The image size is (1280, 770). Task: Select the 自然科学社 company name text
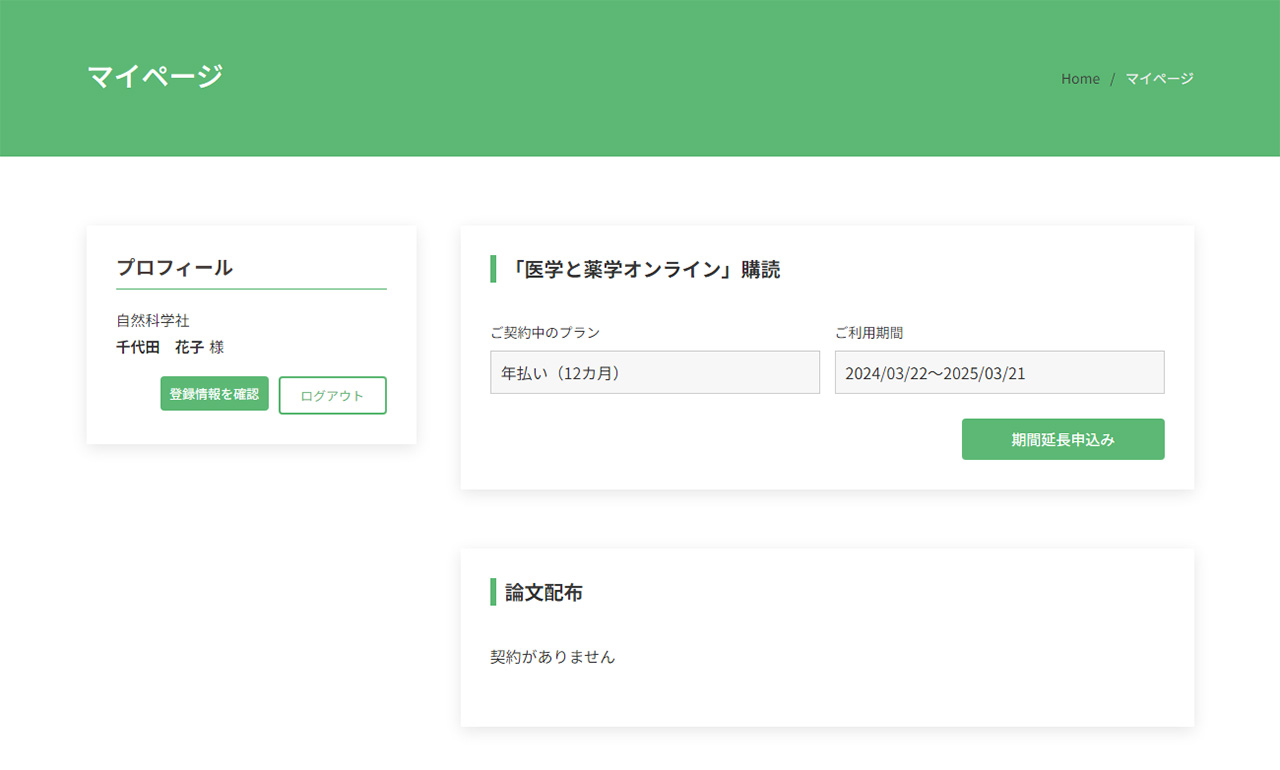tap(153, 321)
